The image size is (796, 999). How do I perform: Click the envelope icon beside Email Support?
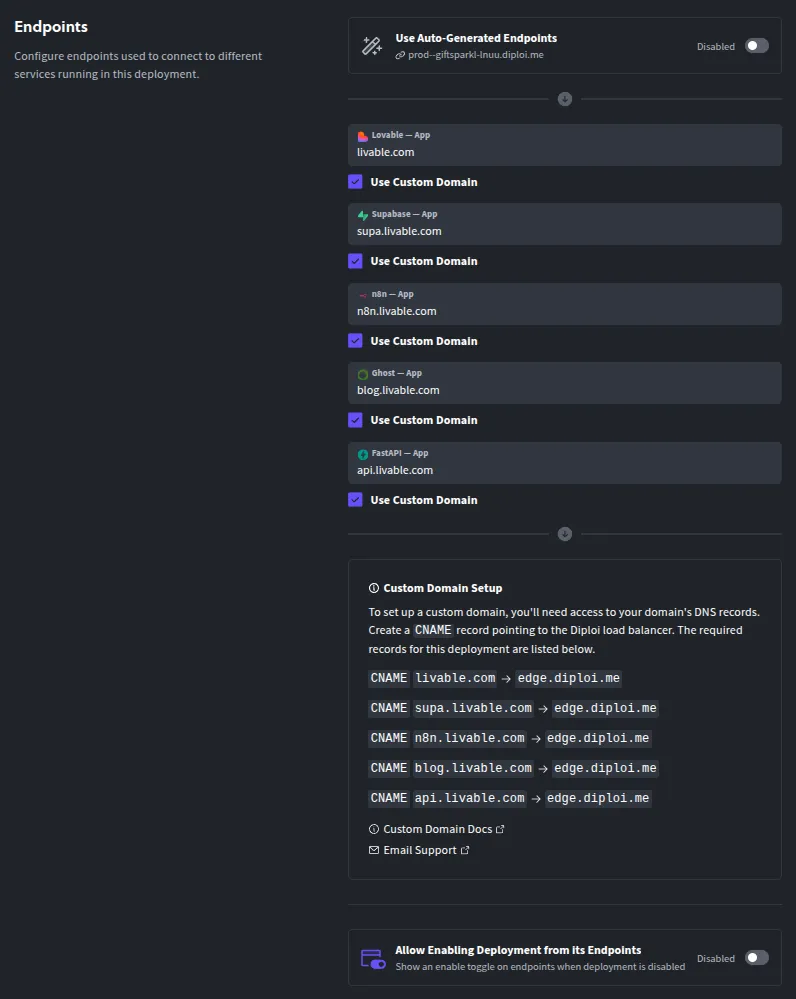[374, 849]
